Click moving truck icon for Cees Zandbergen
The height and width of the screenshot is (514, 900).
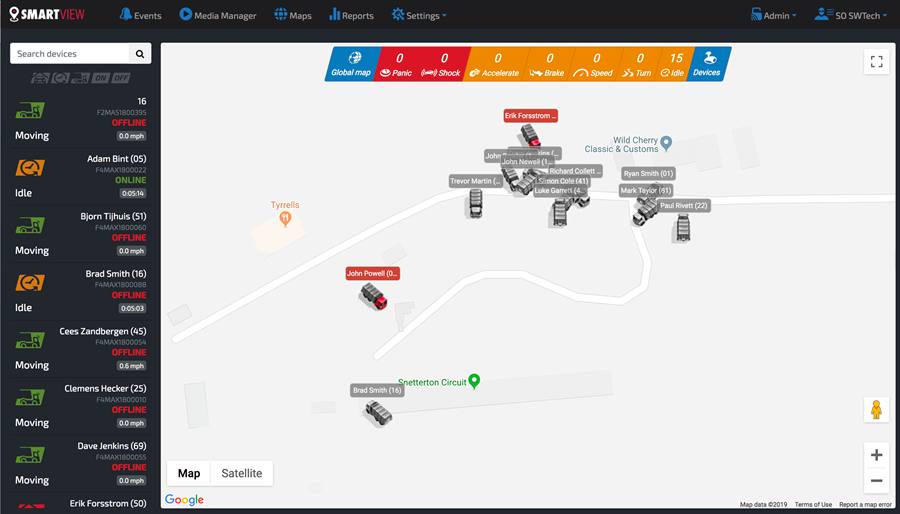coord(30,340)
